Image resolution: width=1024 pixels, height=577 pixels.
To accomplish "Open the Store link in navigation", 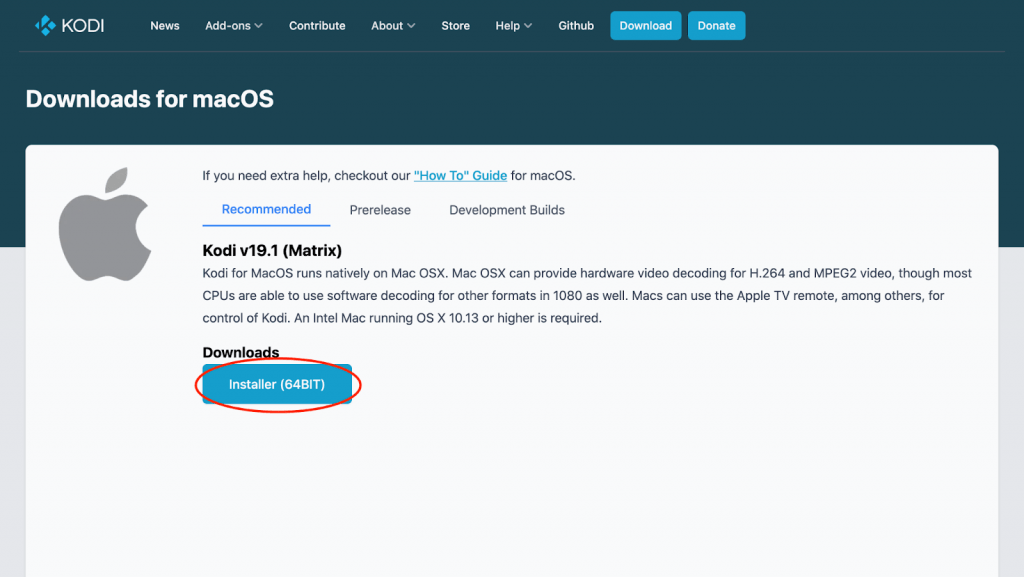I will point(455,25).
